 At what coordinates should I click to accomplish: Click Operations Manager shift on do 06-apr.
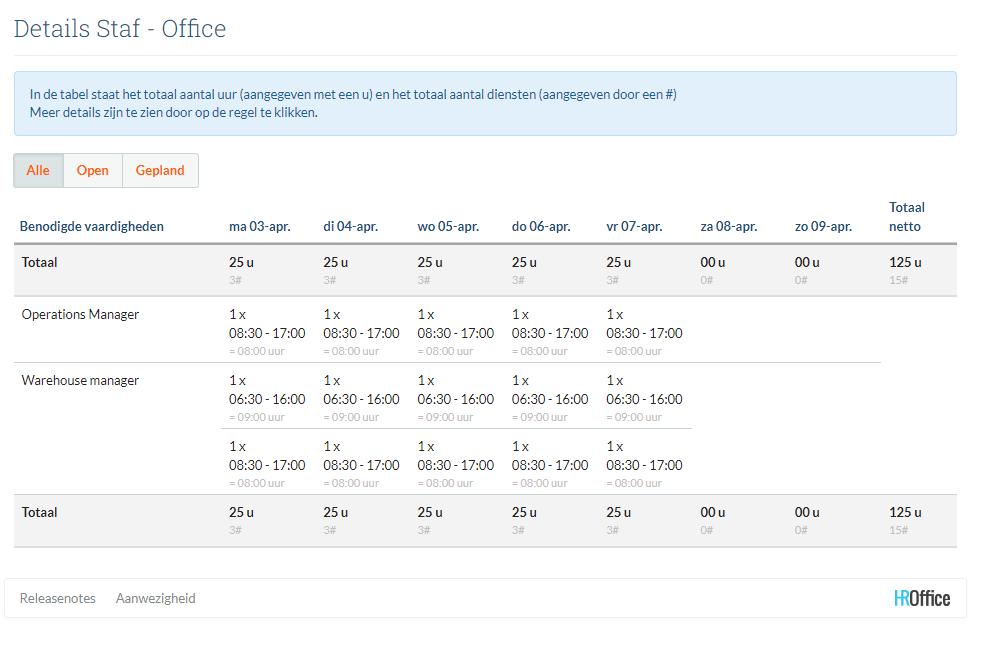(x=550, y=333)
